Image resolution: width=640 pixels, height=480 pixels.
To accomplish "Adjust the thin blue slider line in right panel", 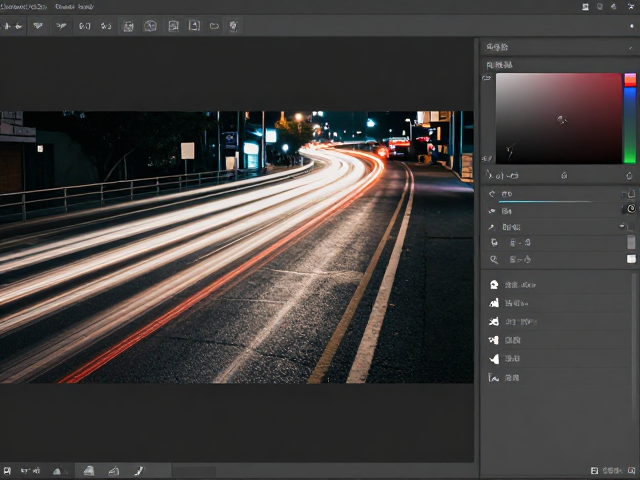I will coord(544,202).
